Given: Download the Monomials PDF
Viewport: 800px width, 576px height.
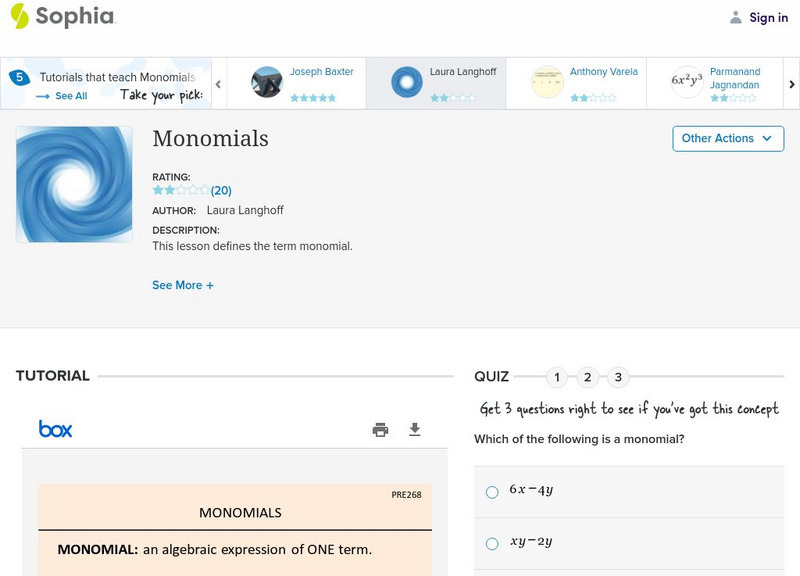Looking at the screenshot, I should [414, 428].
